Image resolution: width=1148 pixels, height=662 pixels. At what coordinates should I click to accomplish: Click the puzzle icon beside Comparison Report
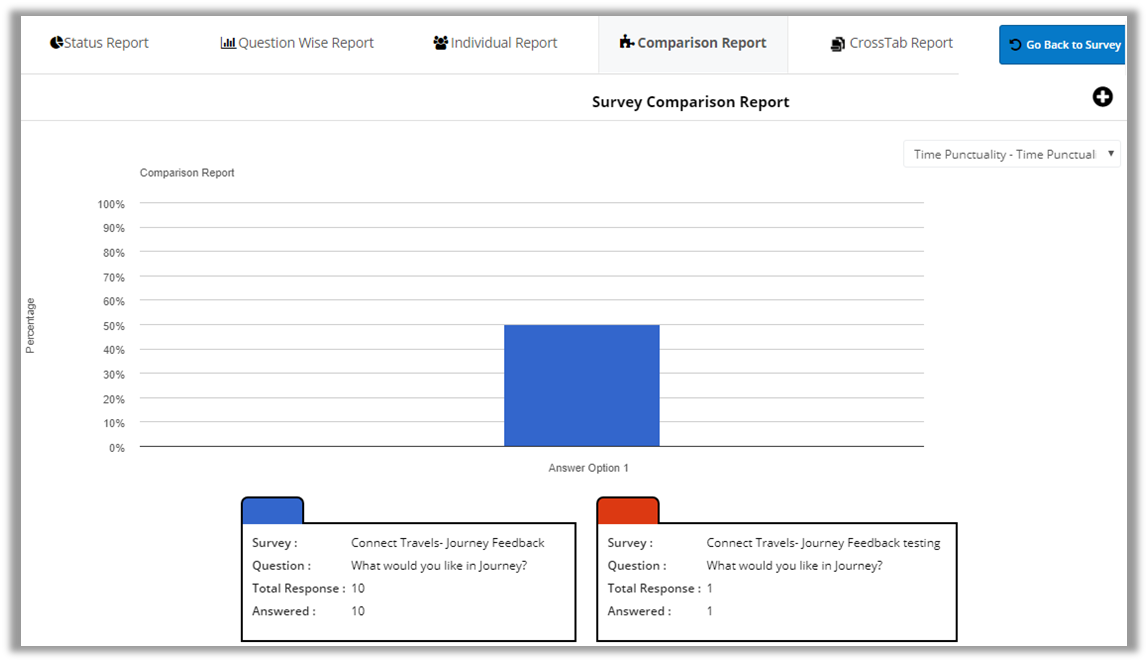[627, 42]
